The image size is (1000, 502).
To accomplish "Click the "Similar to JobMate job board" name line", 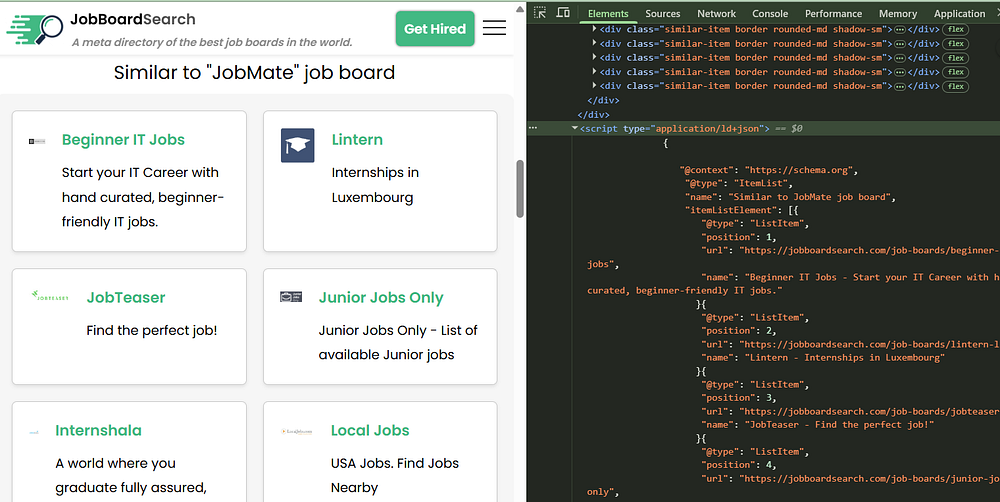I will (790, 196).
